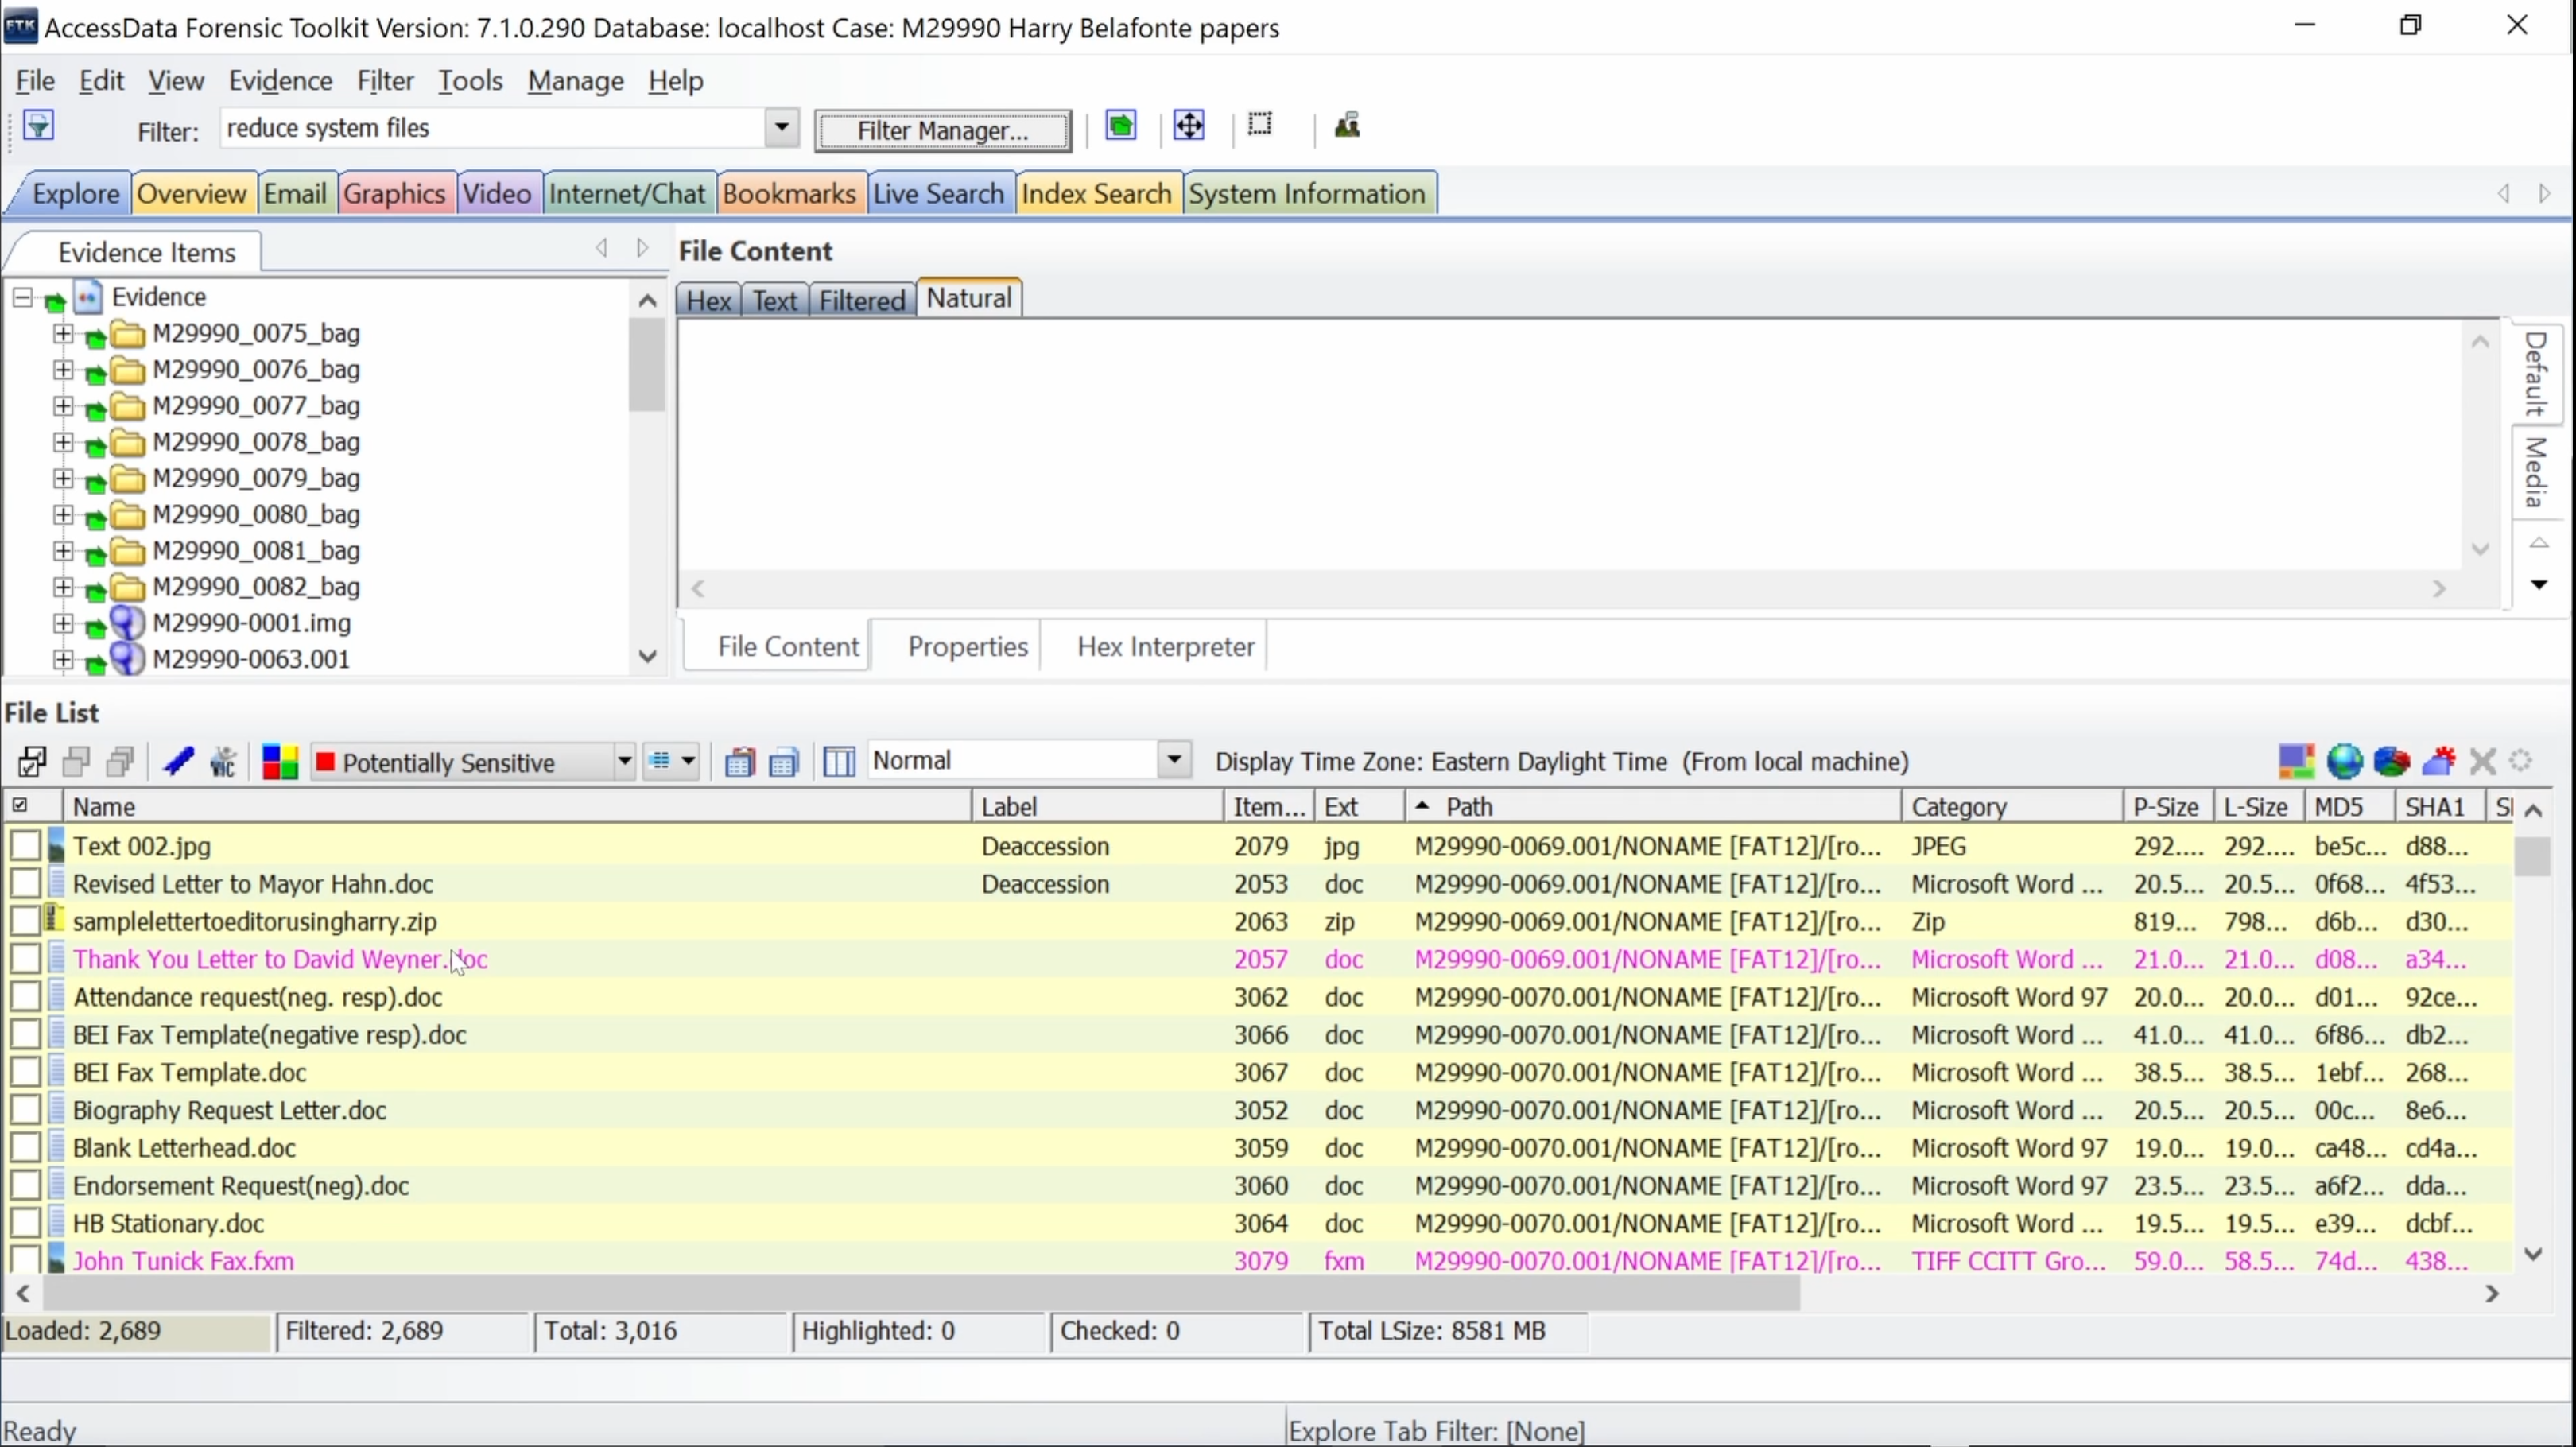
Task: Toggle the header select-all checkbox in File List
Action: tap(20, 805)
